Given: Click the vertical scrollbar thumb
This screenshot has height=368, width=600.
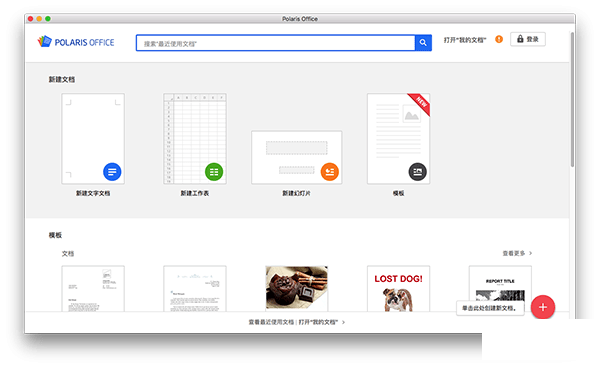Looking at the screenshot, I should coord(572,99).
